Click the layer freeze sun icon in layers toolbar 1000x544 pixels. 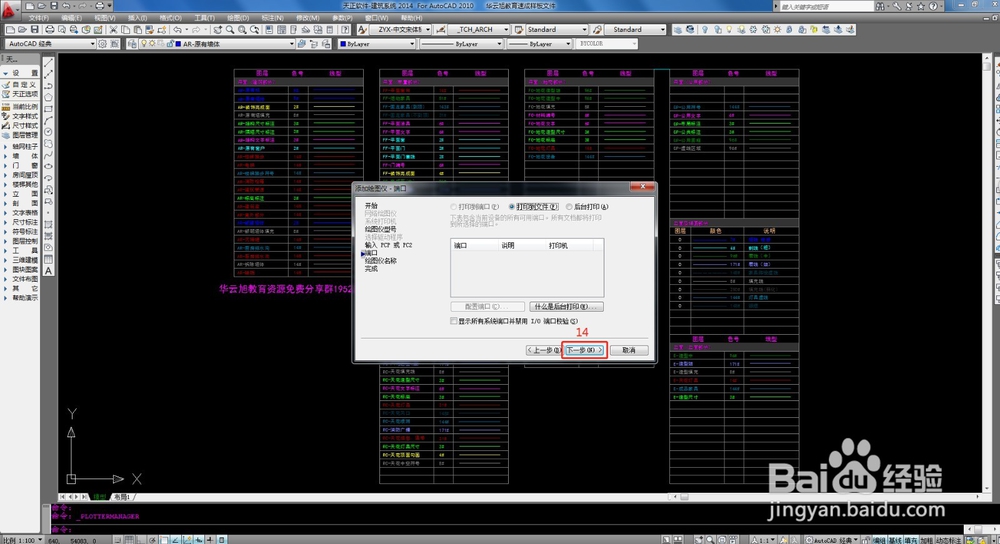click(x=152, y=44)
